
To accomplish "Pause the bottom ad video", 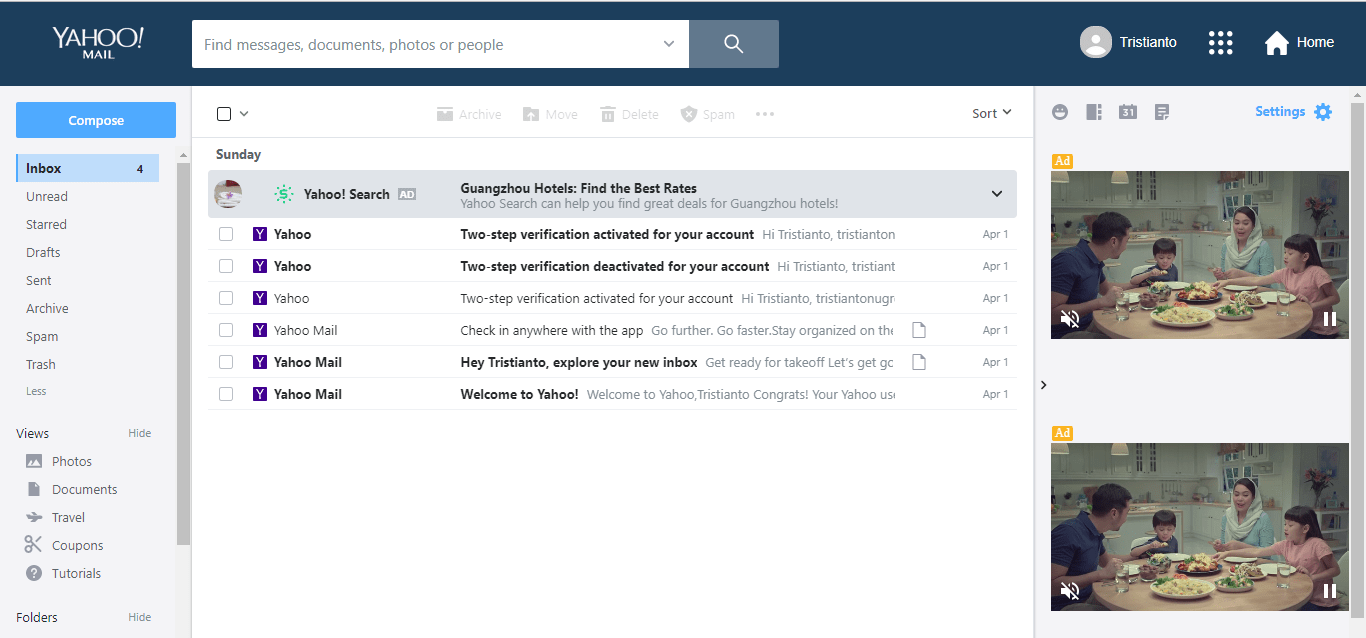I will [x=1330, y=591].
